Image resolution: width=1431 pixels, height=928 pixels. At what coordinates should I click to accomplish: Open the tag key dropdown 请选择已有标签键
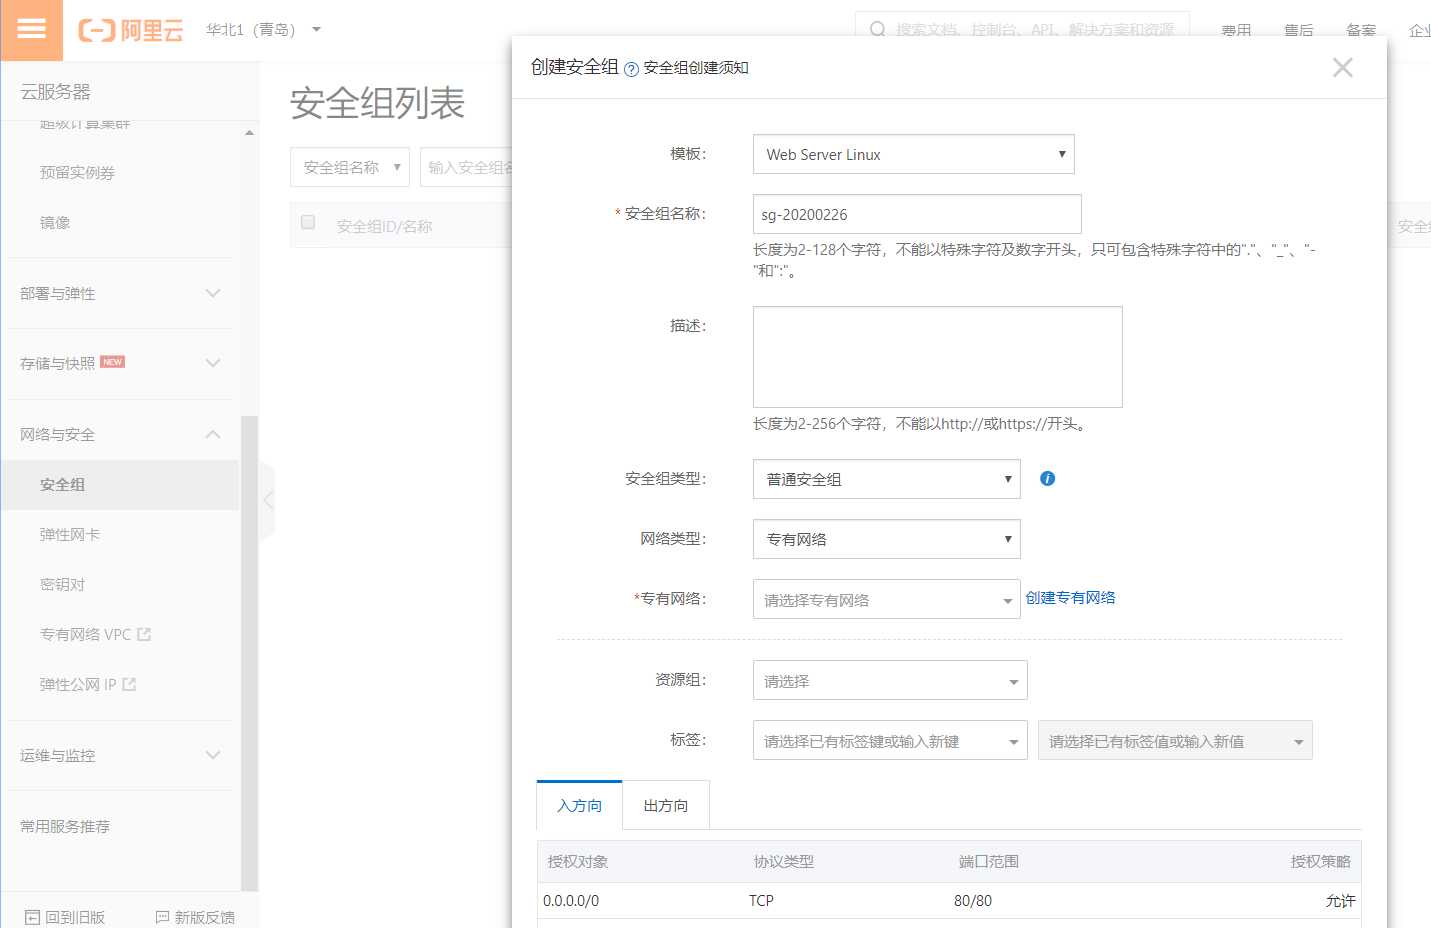tap(890, 740)
